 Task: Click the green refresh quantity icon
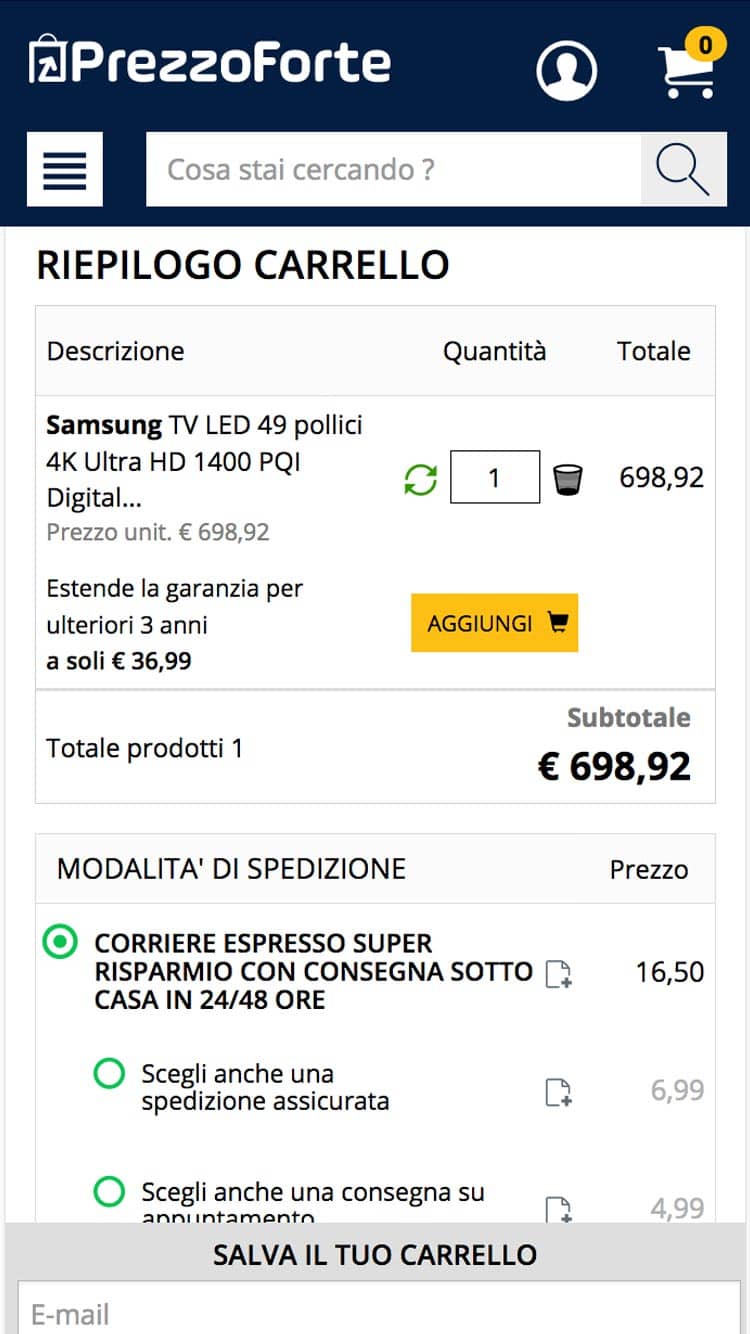[421, 478]
